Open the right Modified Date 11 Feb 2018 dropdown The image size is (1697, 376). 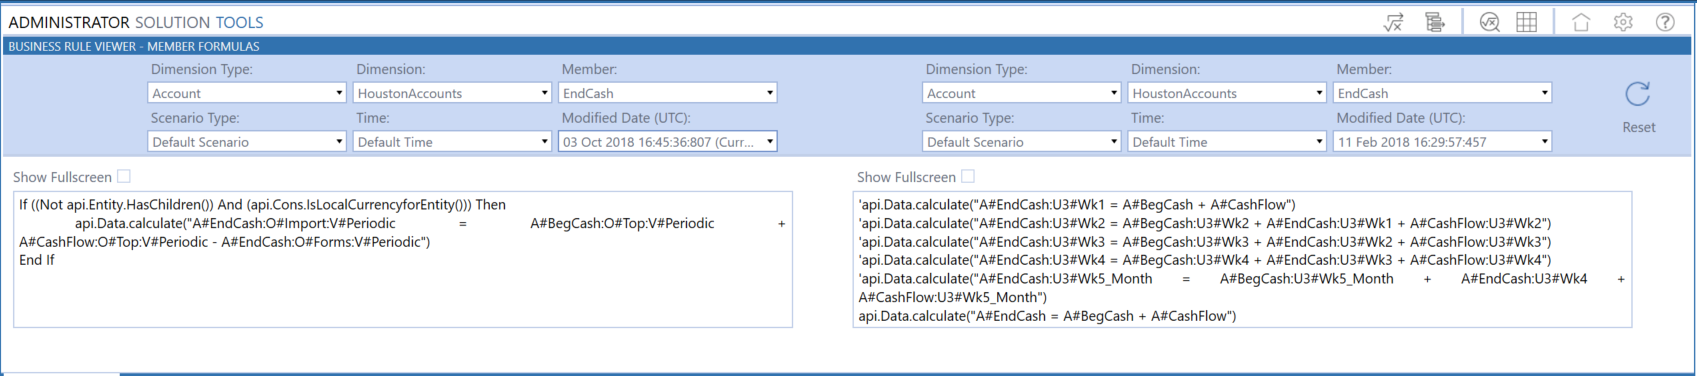[x=1443, y=142]
